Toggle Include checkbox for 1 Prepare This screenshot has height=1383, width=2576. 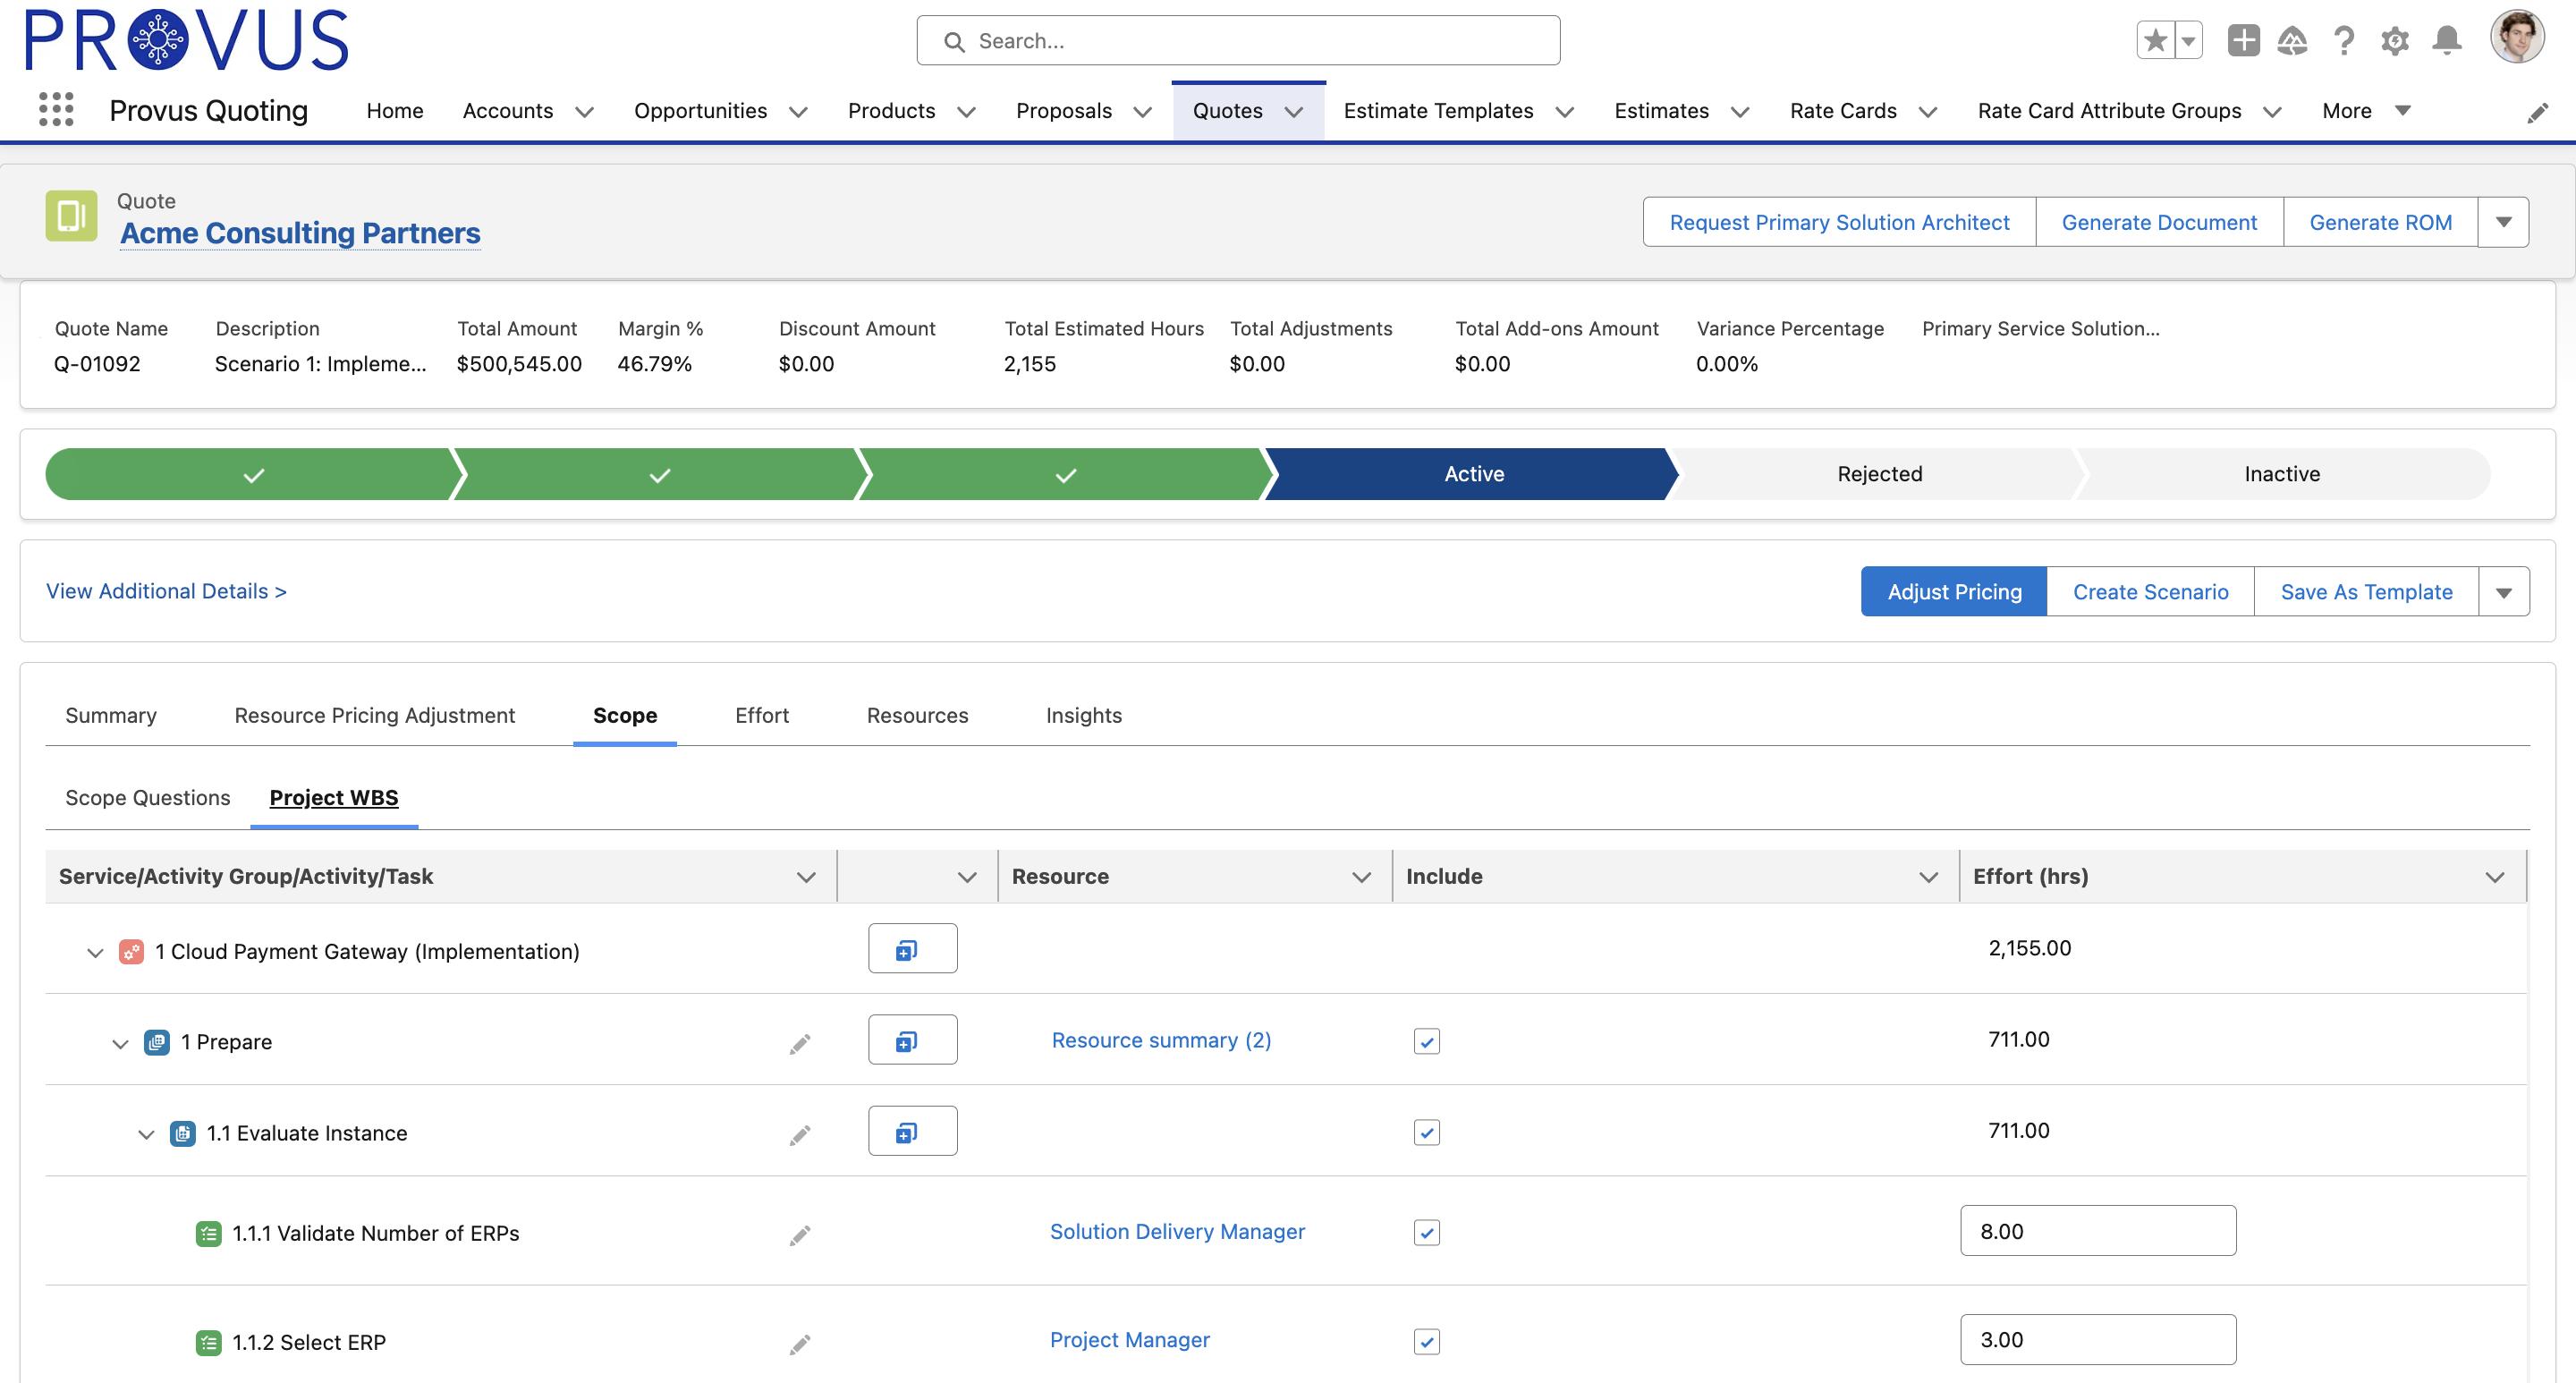(x=1426, y=1041)
